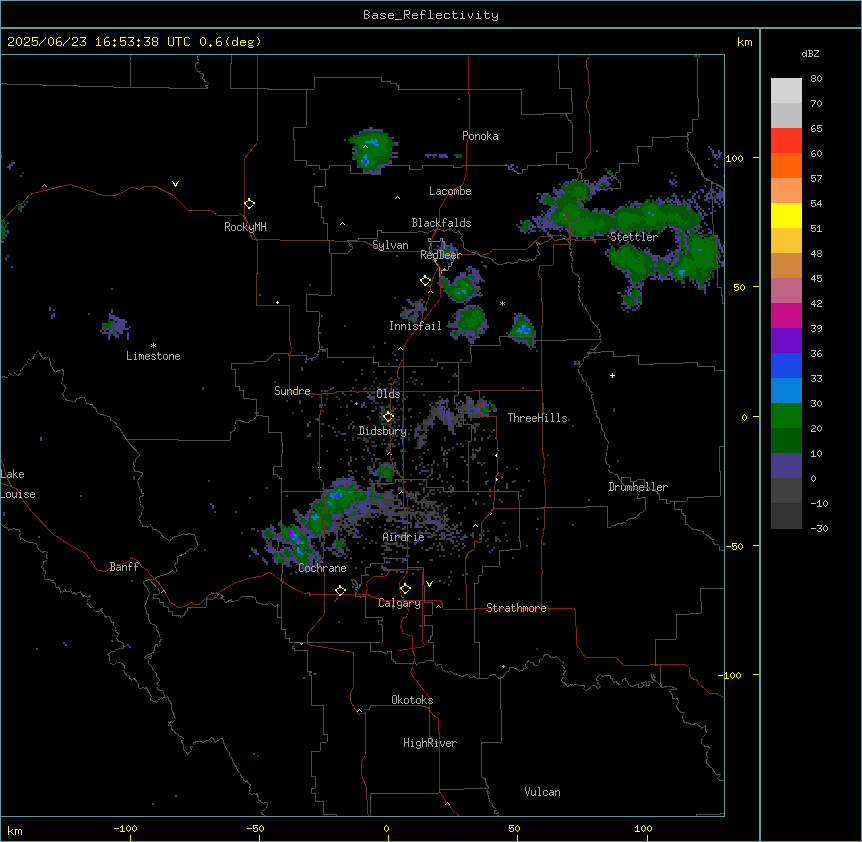The height and width of the screenshot is (842, 862).
Task: Select the ThreeHills label
Action: [537, 418]
